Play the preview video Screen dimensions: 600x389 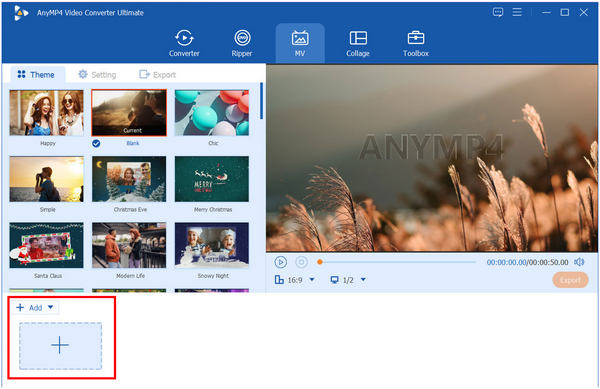point(280,262)
